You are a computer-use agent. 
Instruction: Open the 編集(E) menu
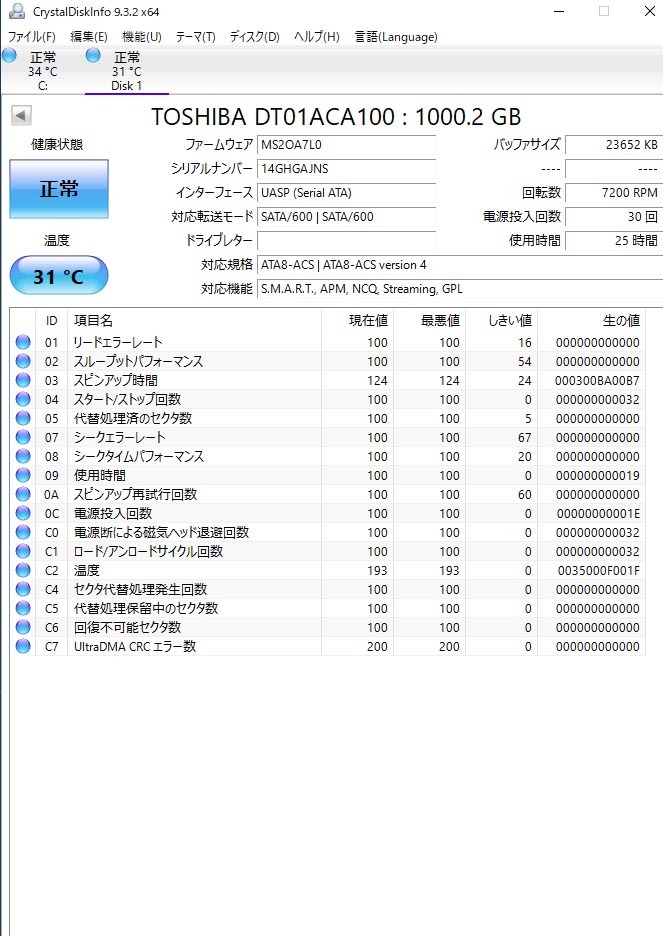[x=89, y=37]
